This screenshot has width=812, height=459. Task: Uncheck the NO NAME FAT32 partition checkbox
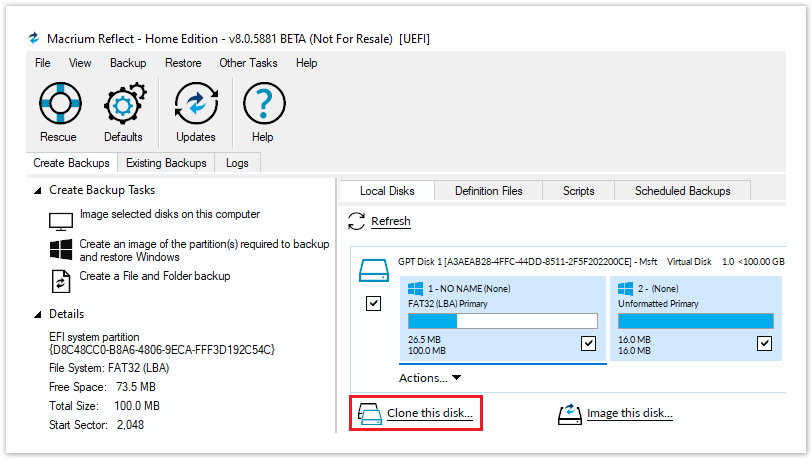[588, 344]
